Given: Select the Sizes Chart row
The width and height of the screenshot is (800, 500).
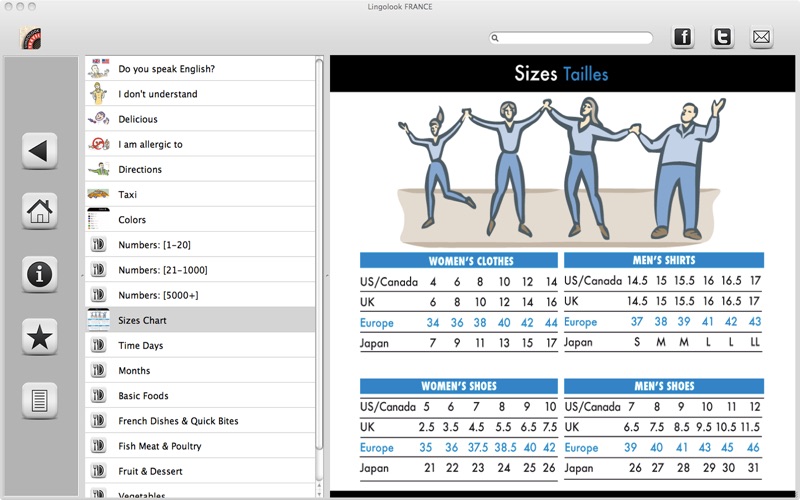Looking at the screenshot, I should coord(200,320).
